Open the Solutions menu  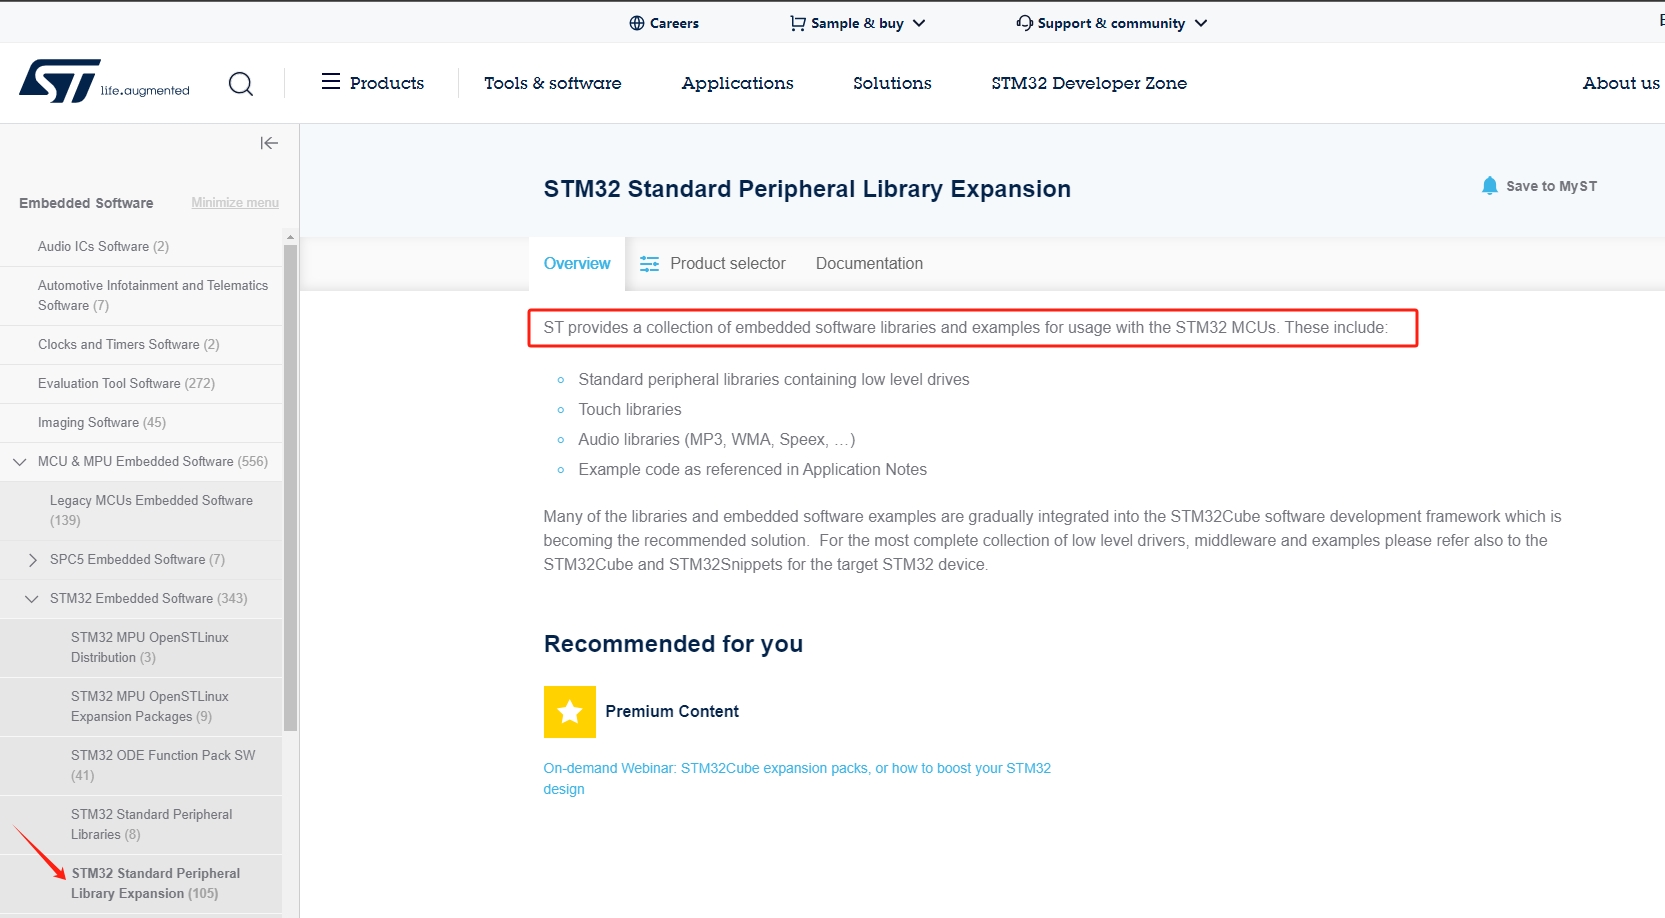pos(892,83)
